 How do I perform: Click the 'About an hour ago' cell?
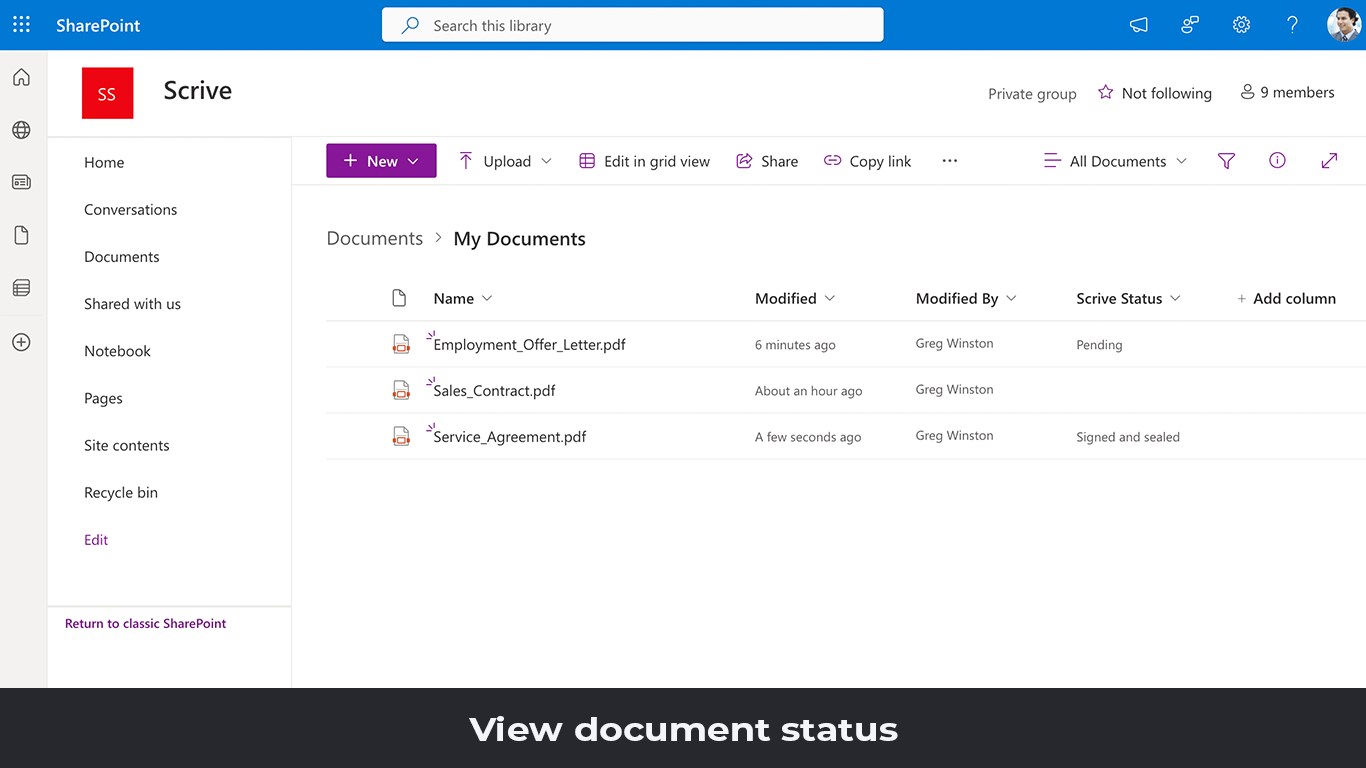808,391
